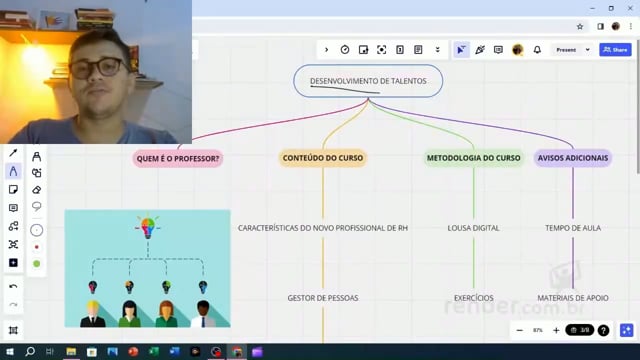Redo the last action
Image resolution: width=640 pixels, height=360 pixels.
pos(13,304)
